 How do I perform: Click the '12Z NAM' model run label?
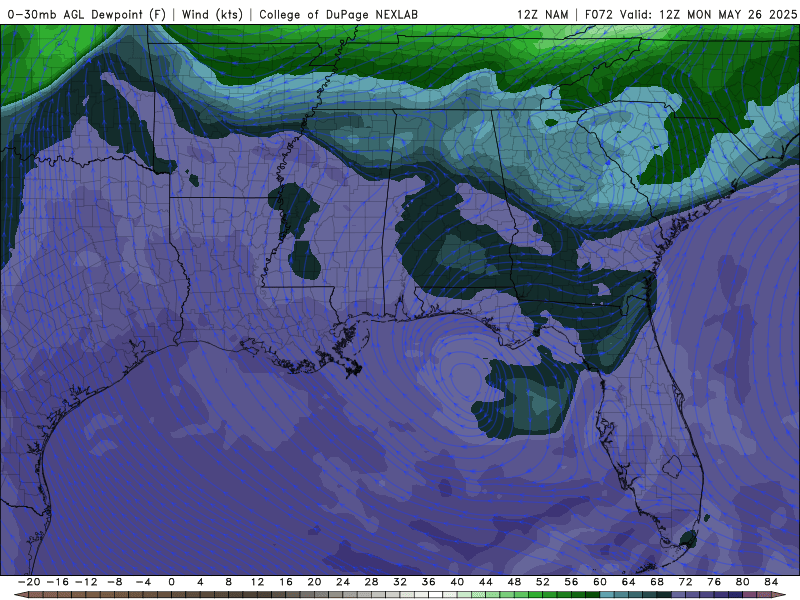[543, 14]
